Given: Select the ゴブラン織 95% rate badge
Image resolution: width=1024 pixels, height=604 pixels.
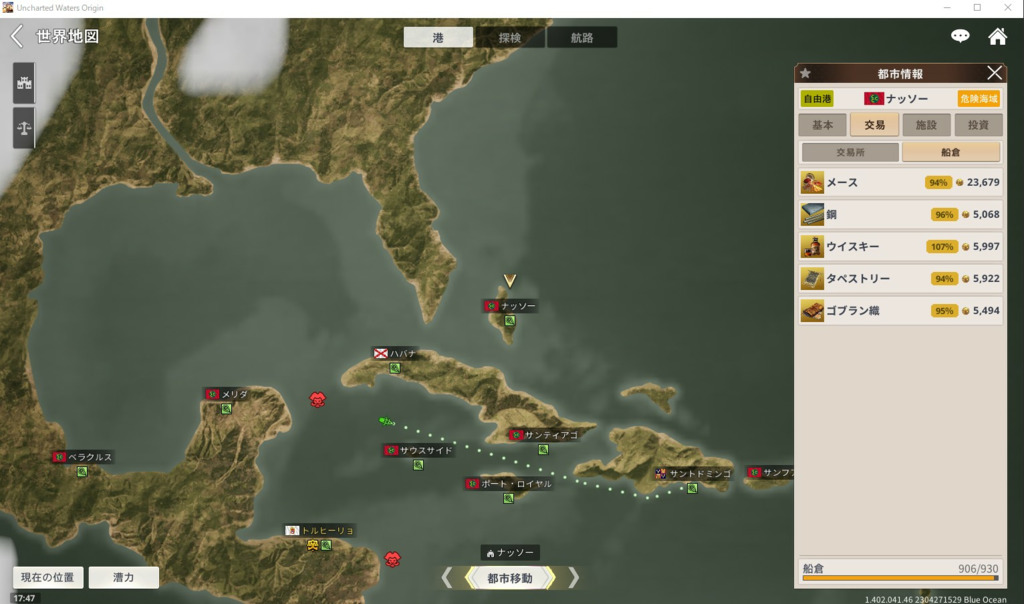Looking at the screenshot, I should click(x=944, y=311).
